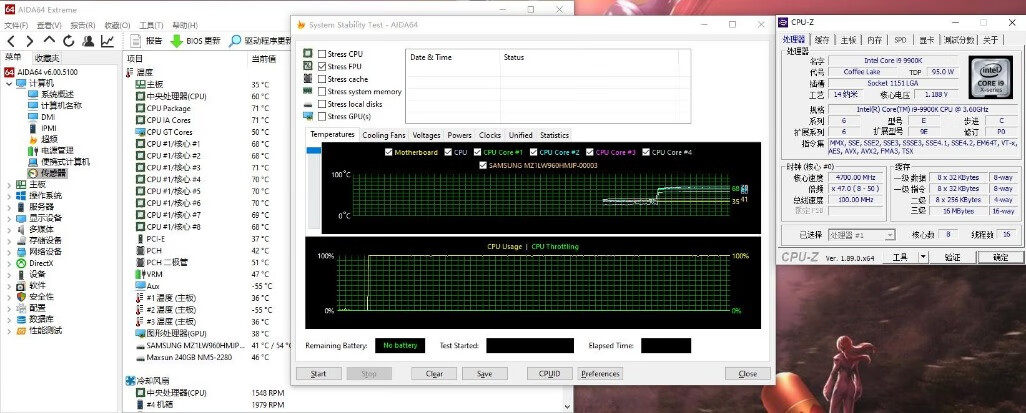This screenshot has width=1026, height=413.
Task: Toggle the SAMSUNG MZ1LW960HMJP graph checkbox
Action: point(483,166)
